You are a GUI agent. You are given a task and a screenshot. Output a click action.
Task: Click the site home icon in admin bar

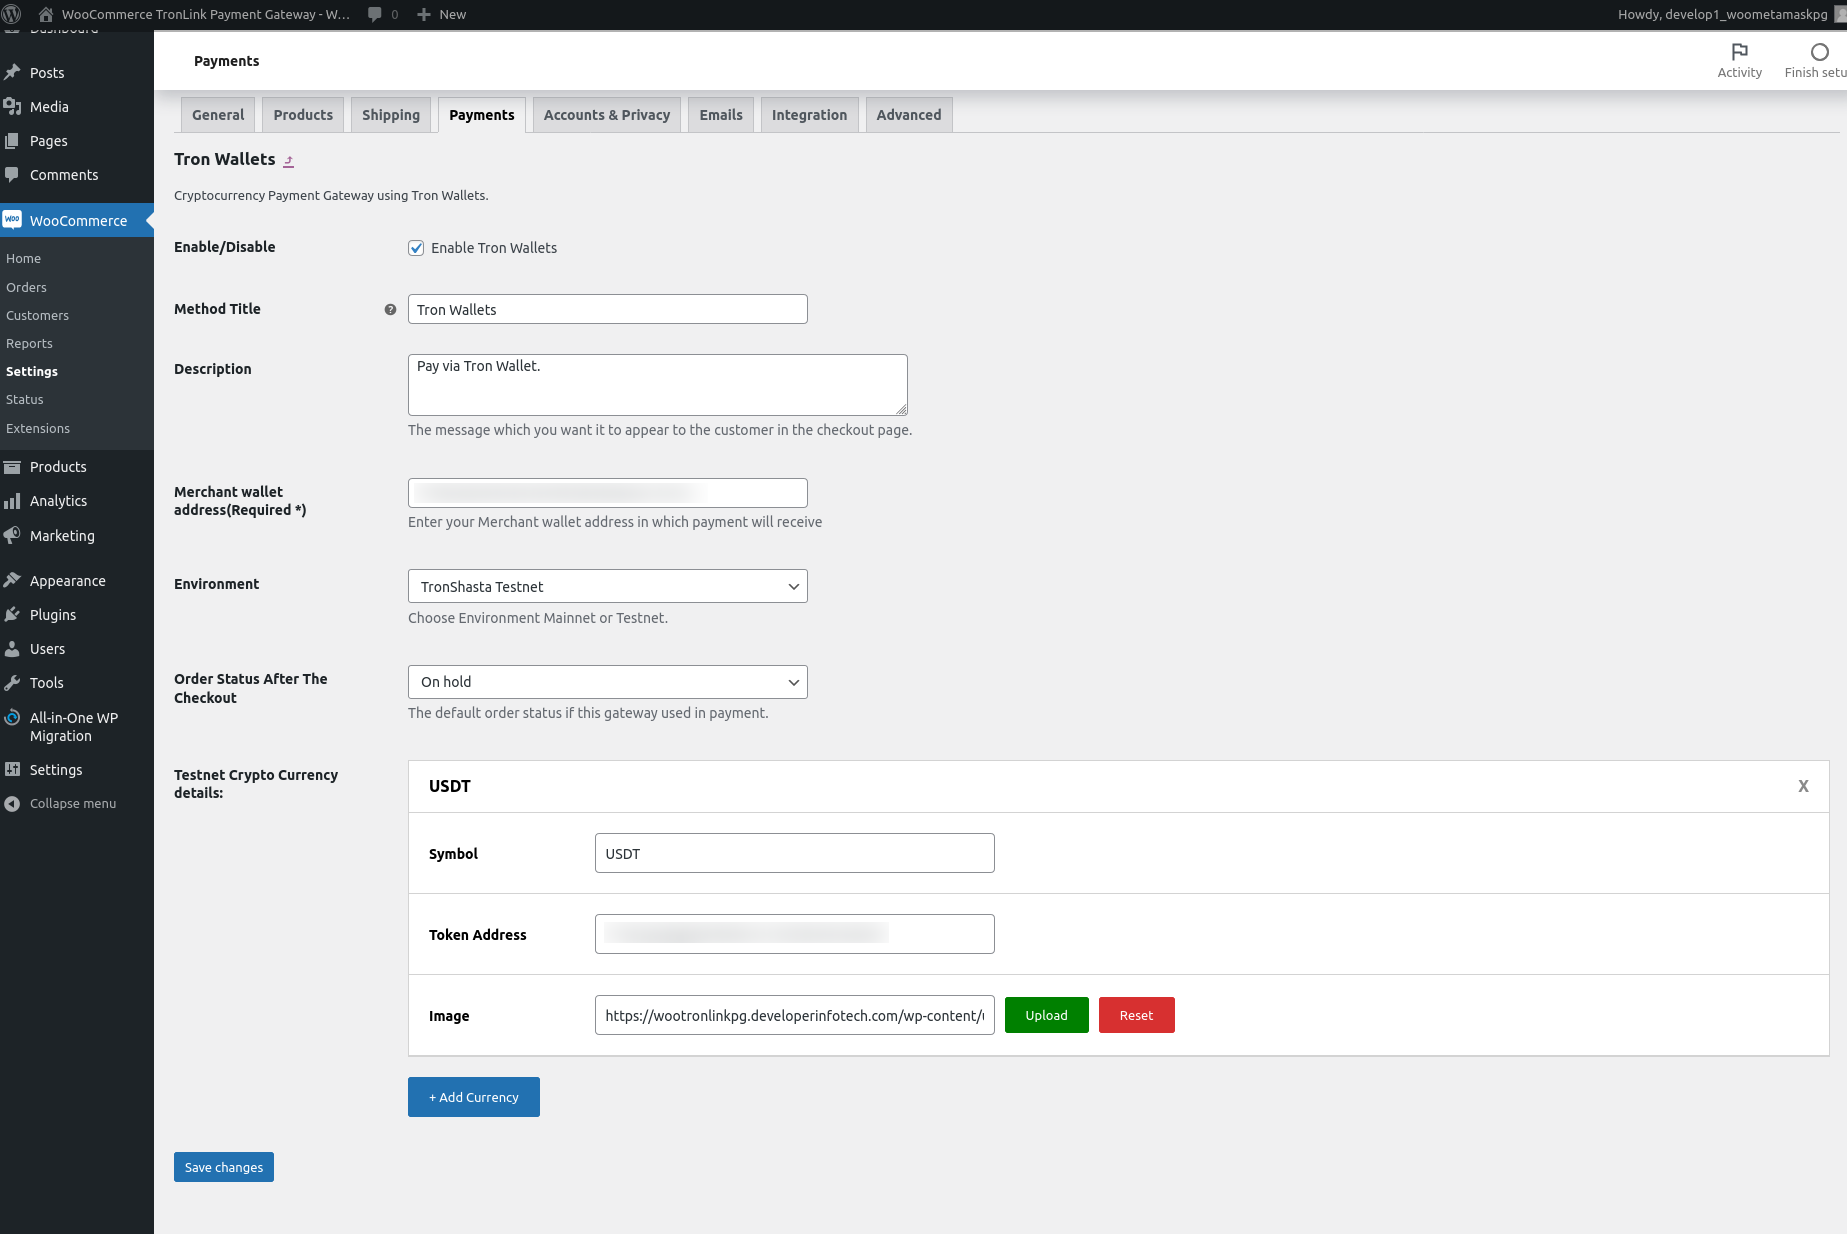46,14
